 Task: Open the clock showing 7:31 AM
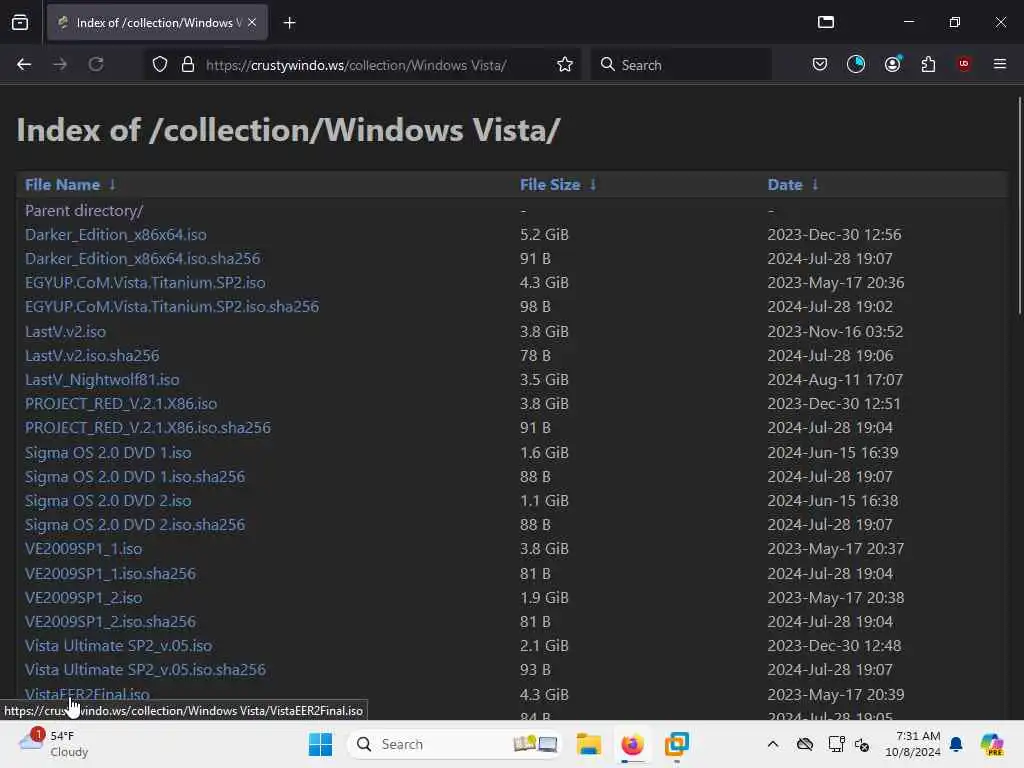(x=912, y=744)
